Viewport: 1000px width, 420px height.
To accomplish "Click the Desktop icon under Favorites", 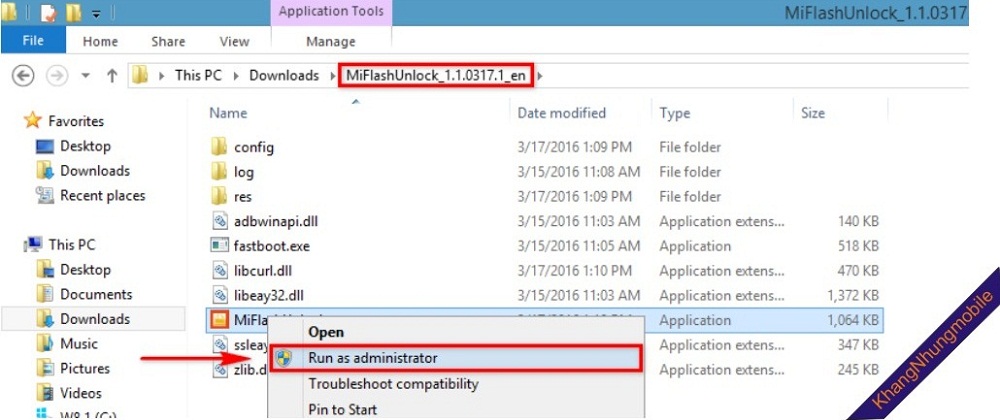I will (45, 147).
